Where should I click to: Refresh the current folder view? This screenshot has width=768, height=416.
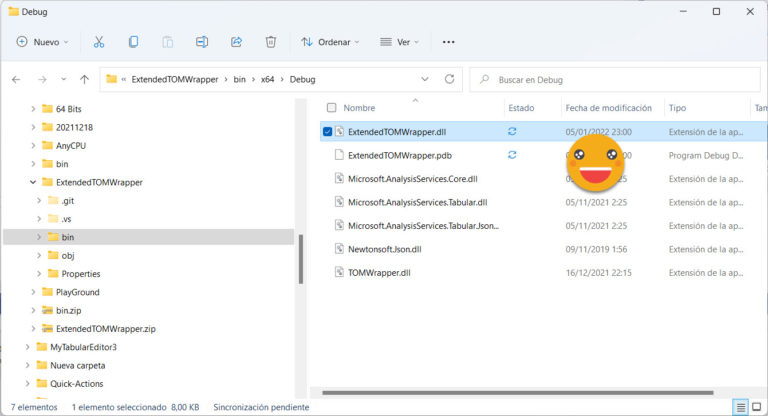(449, 79)
